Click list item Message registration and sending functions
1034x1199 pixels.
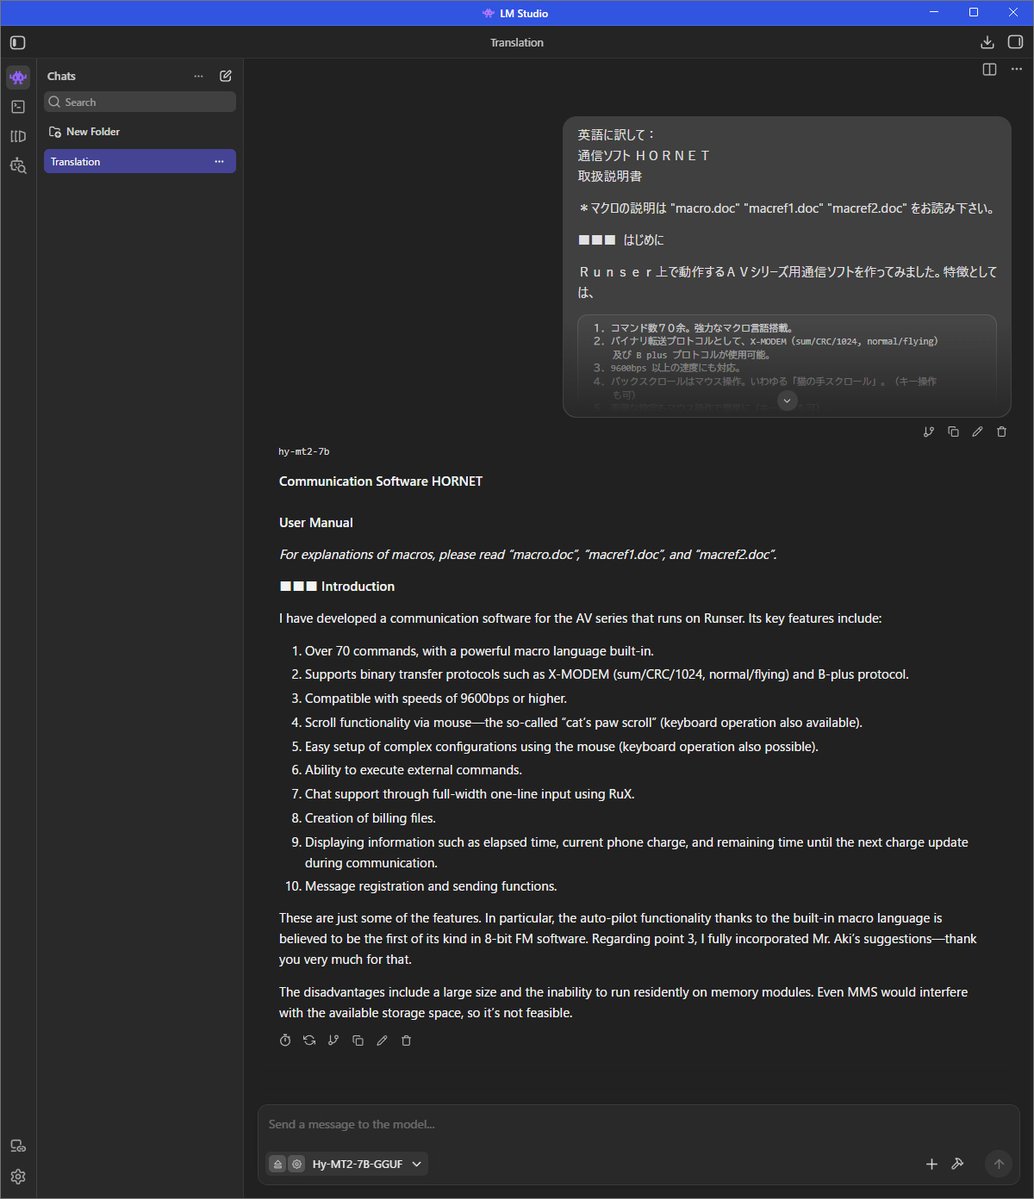tap(431, 886)
